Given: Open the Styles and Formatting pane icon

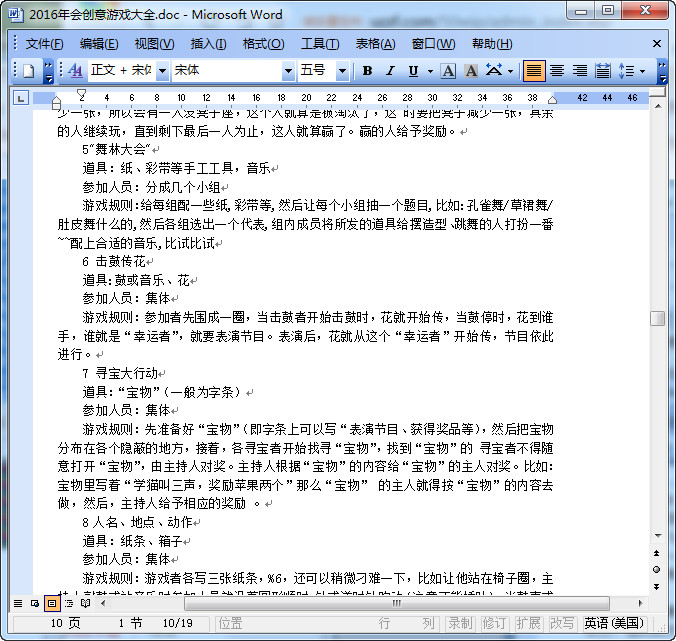Looking at the screenshot, I should 75,70.
